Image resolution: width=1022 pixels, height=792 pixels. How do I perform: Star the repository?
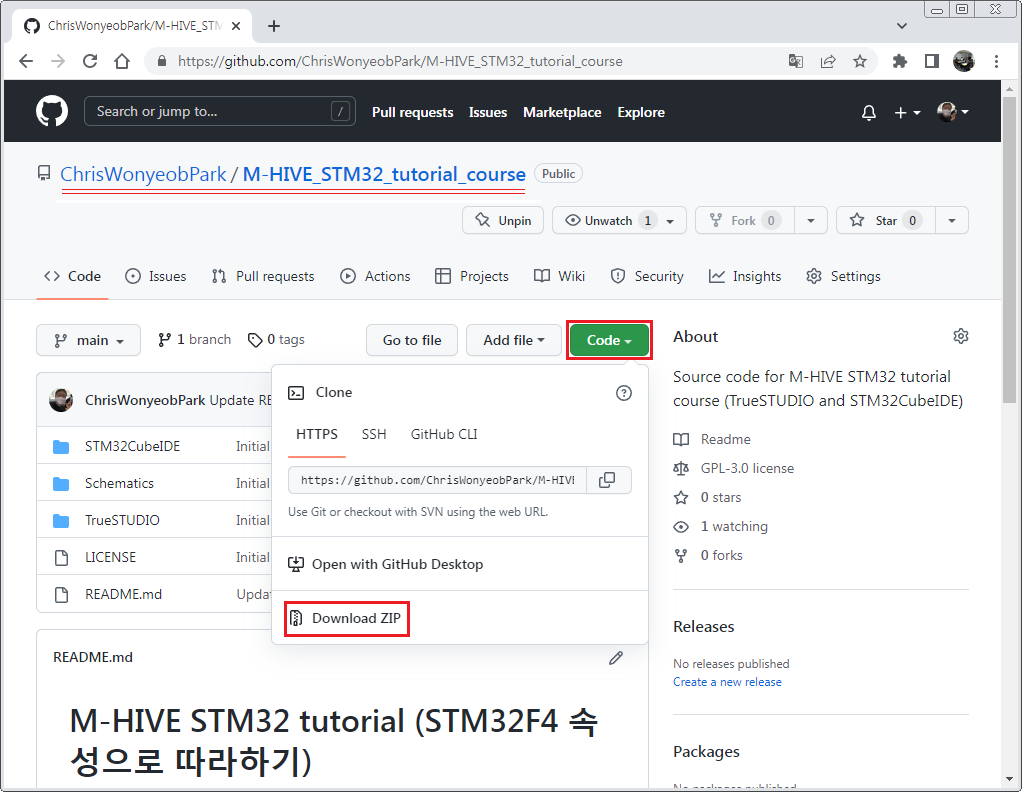pos(886,220)
